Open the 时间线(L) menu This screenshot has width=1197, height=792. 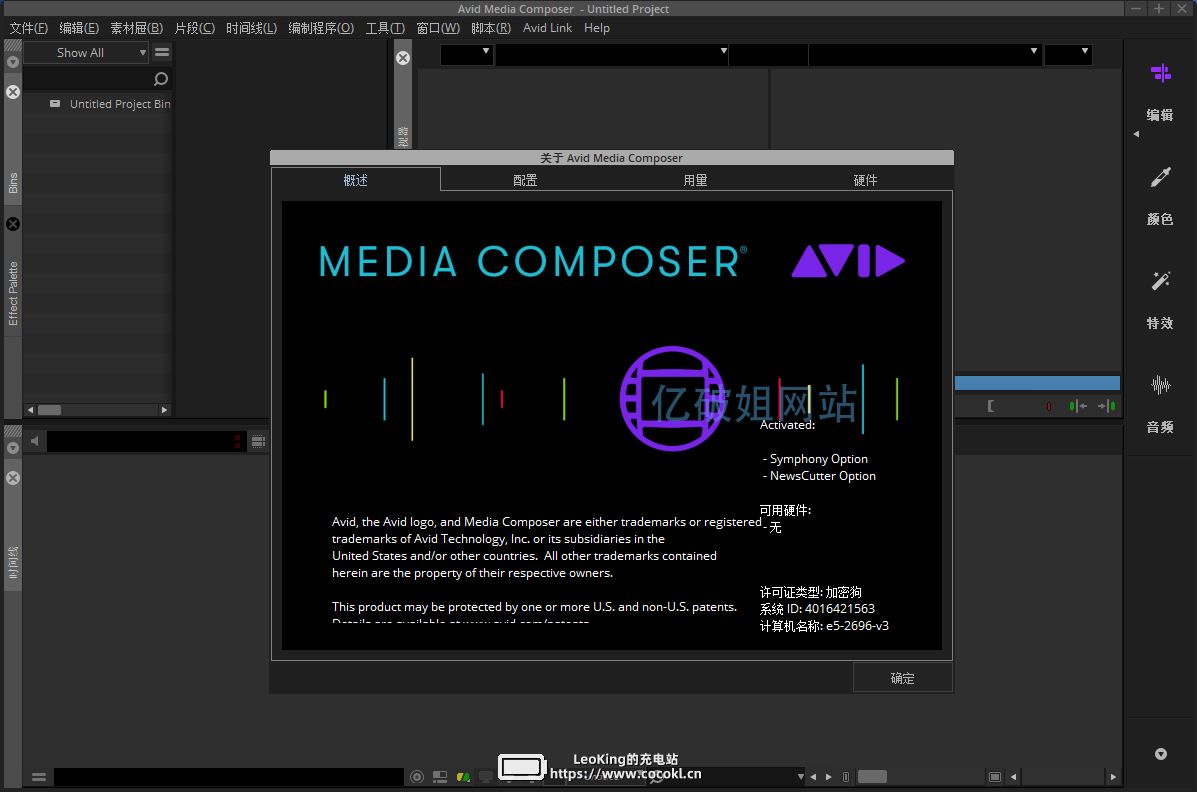pyautogui.click(x=251, y=28)
